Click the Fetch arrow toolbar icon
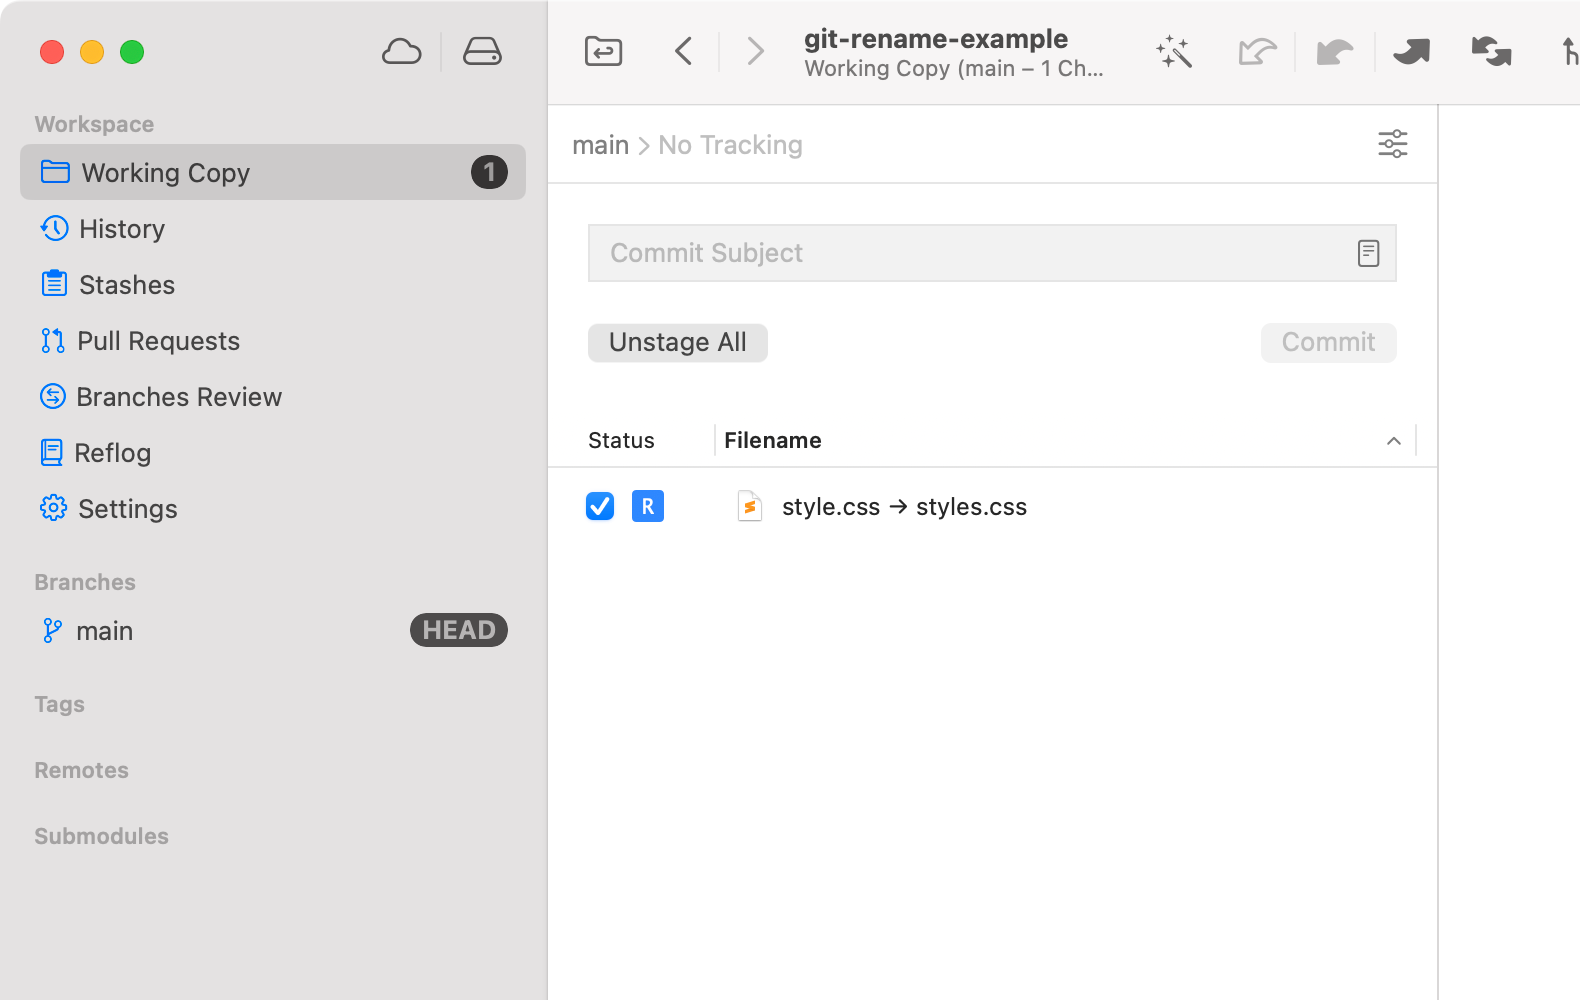This screenshot has height=1000, width=1580. 1256,52
